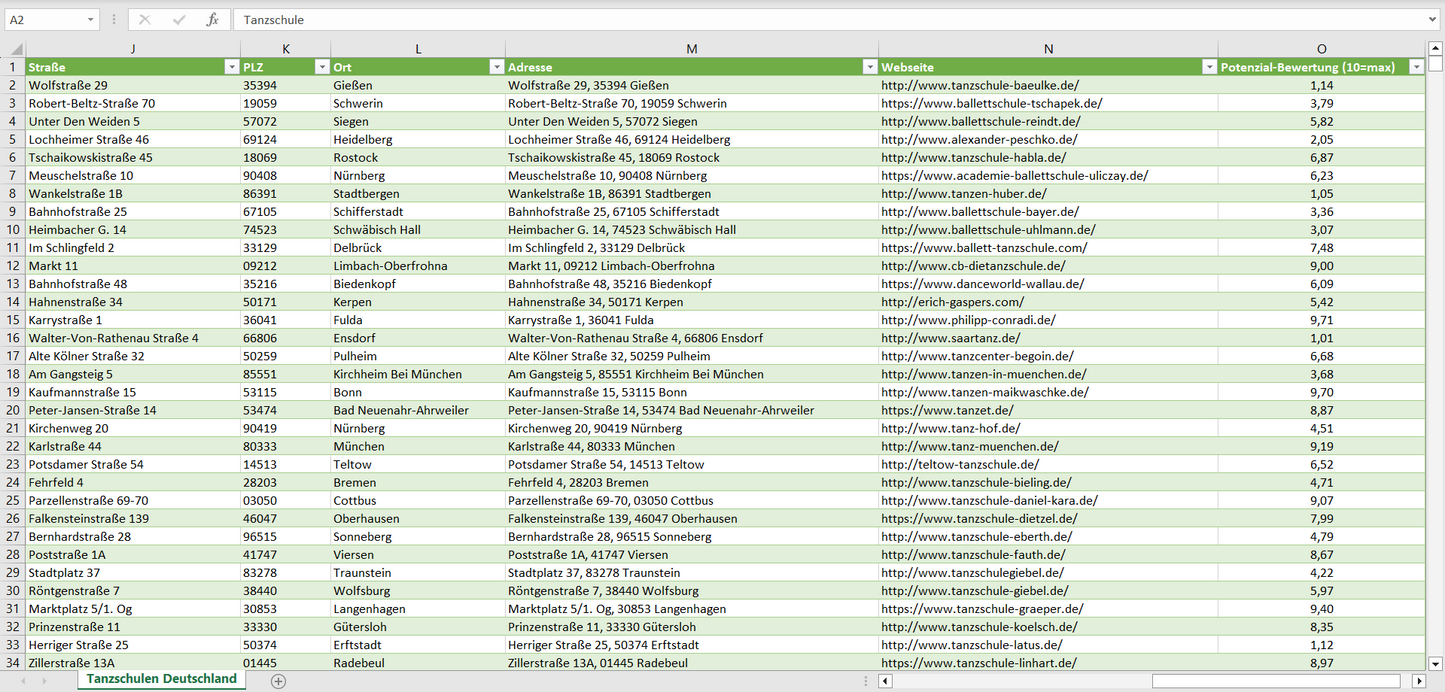Screen dimensions: 1445x692
Task: Expand the Name Box dropdown arrow
Action: coord(91,20)
